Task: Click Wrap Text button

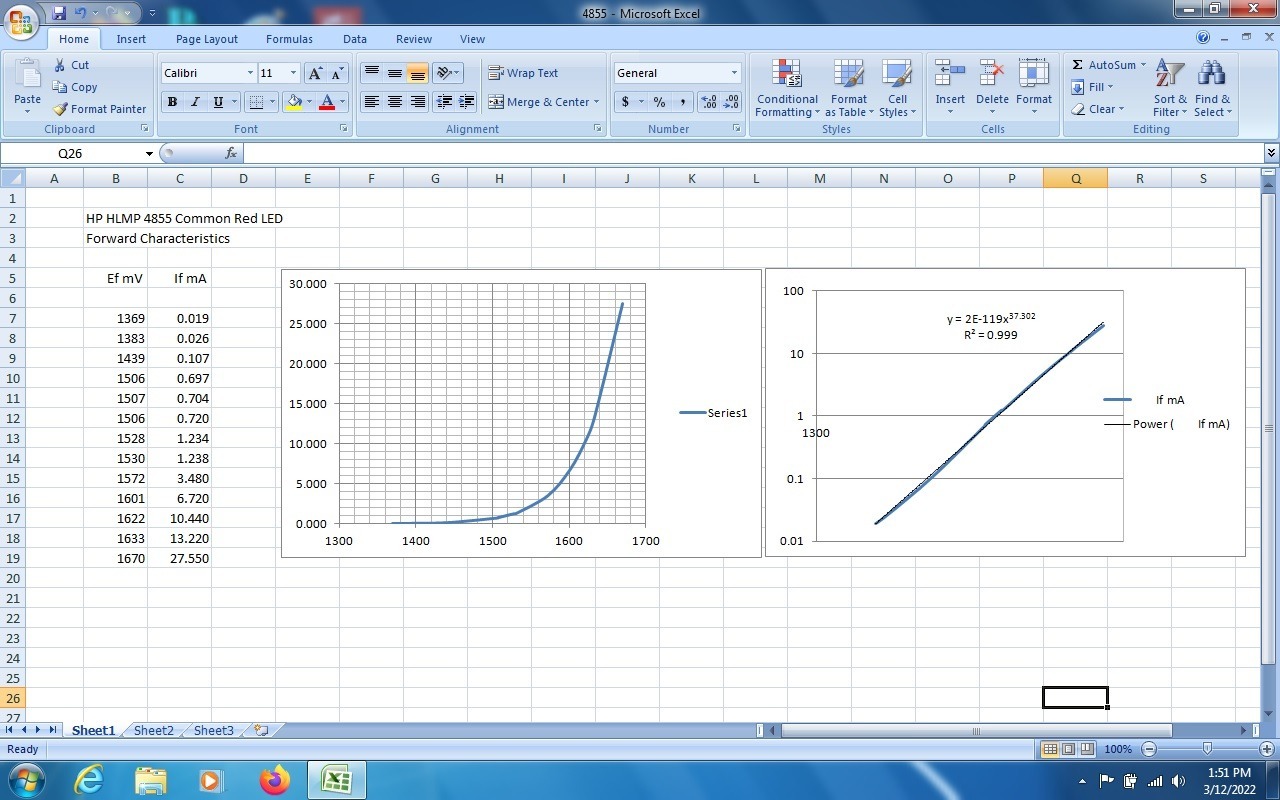Action: [x=523, y=73]
